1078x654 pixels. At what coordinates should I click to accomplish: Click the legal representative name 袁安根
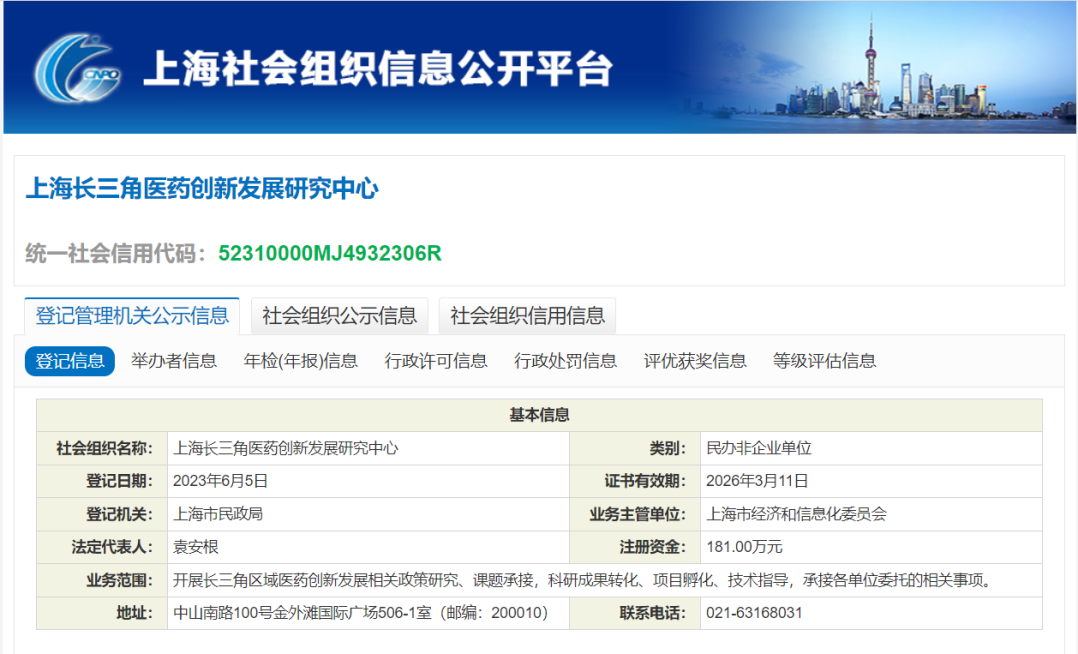(x=196, y=547)
